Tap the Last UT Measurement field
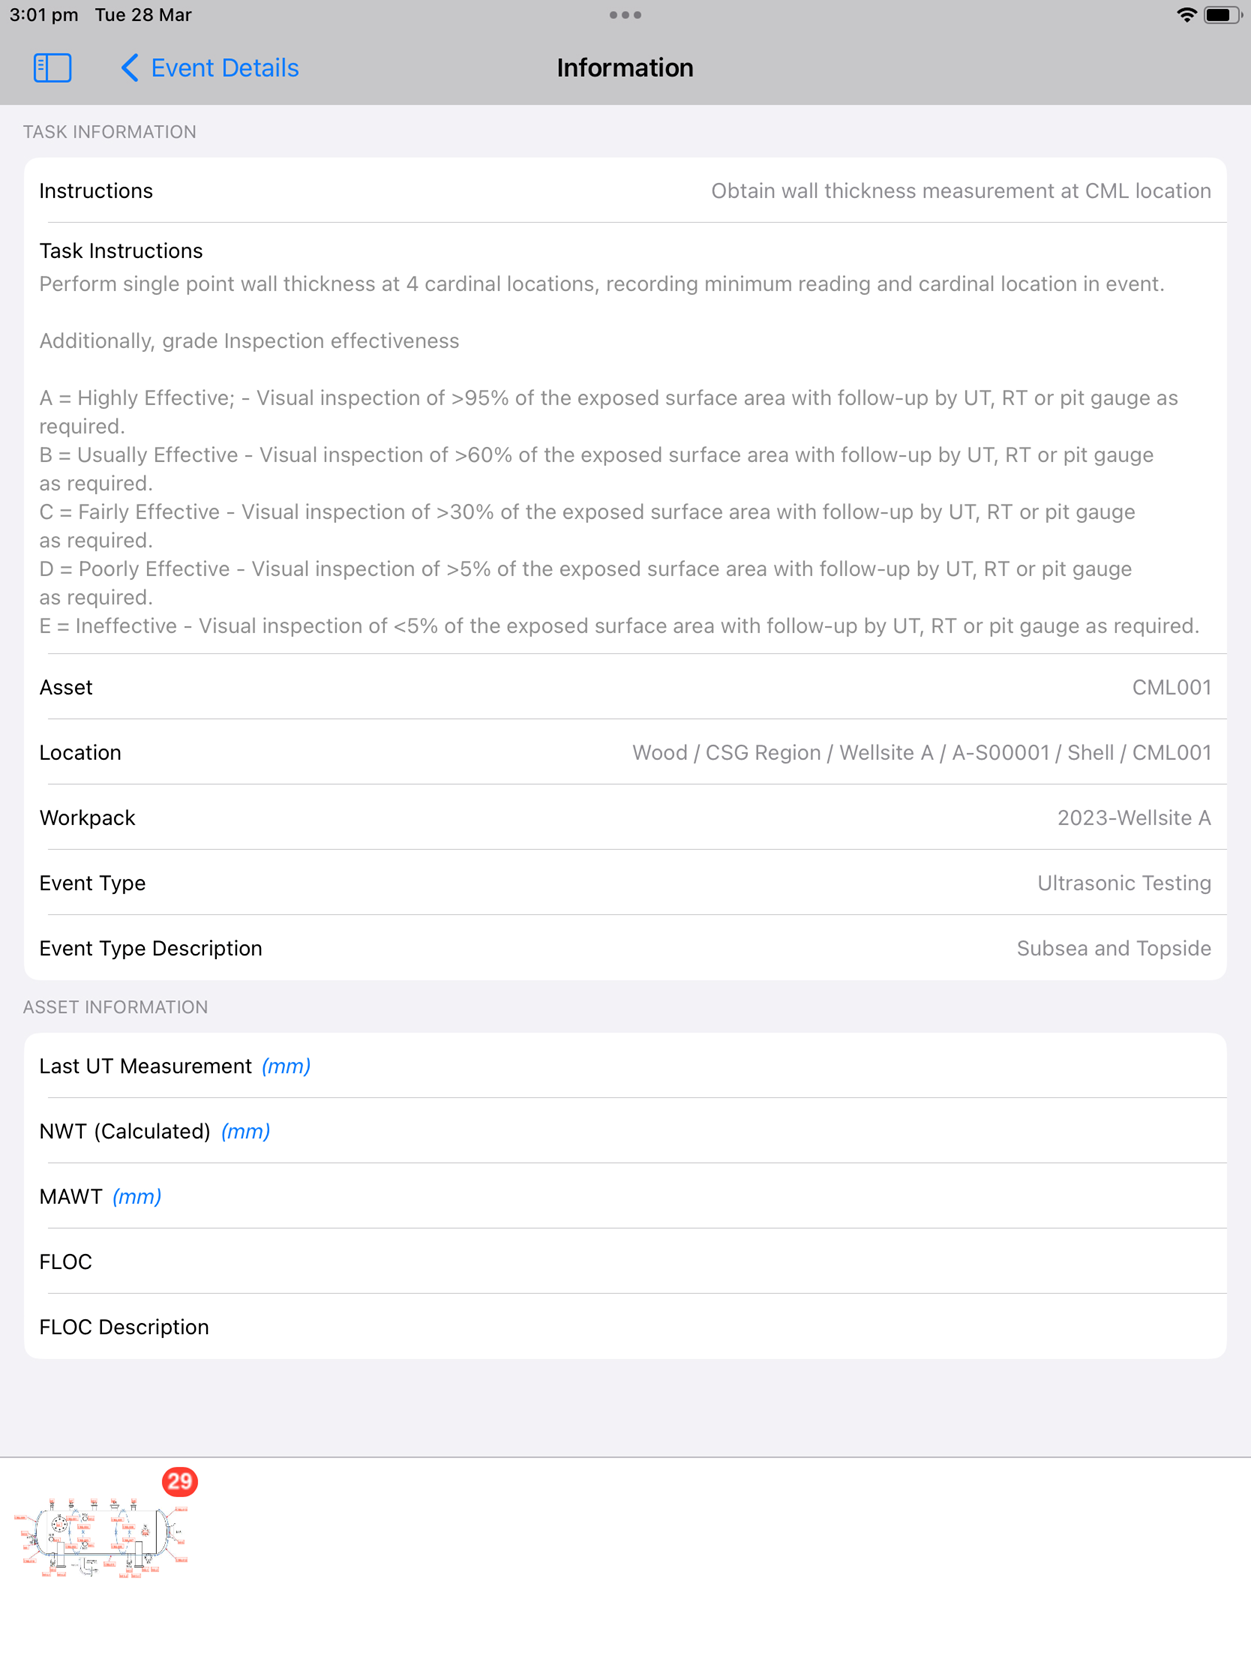The image size is (1251, 1668). (625, 1066)
